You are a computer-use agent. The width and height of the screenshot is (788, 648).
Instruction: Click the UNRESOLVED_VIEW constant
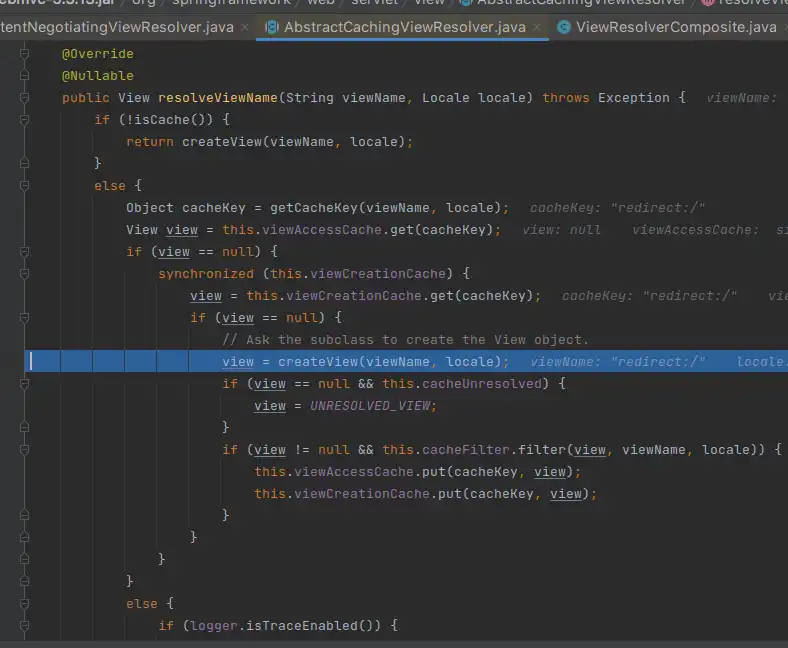coord(370,406)
